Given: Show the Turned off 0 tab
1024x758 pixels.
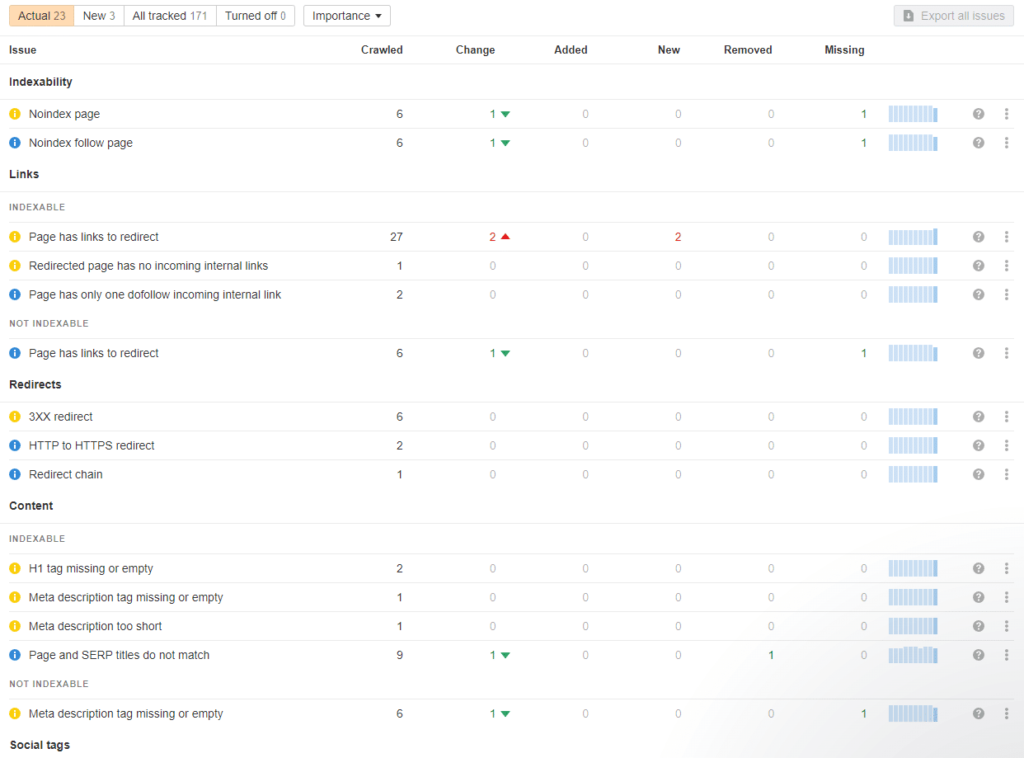Looking at the screenshot, I should [255, 16].
